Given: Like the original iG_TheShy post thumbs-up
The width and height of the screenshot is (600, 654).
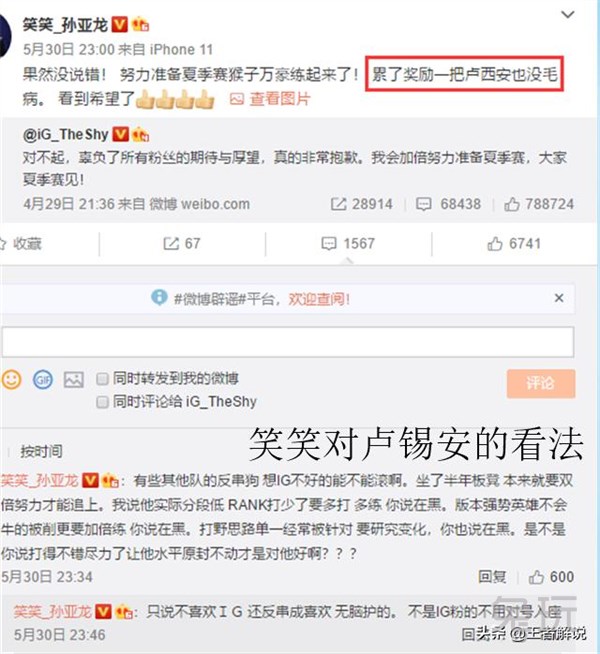Looking at the screenshot, I should [x=512, y=204].
